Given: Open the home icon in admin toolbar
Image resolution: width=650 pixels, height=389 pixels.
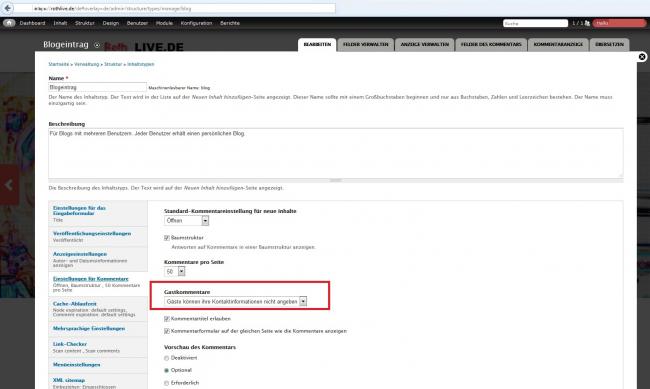Looking at the screenshot, I should click(x=9, y=23).
